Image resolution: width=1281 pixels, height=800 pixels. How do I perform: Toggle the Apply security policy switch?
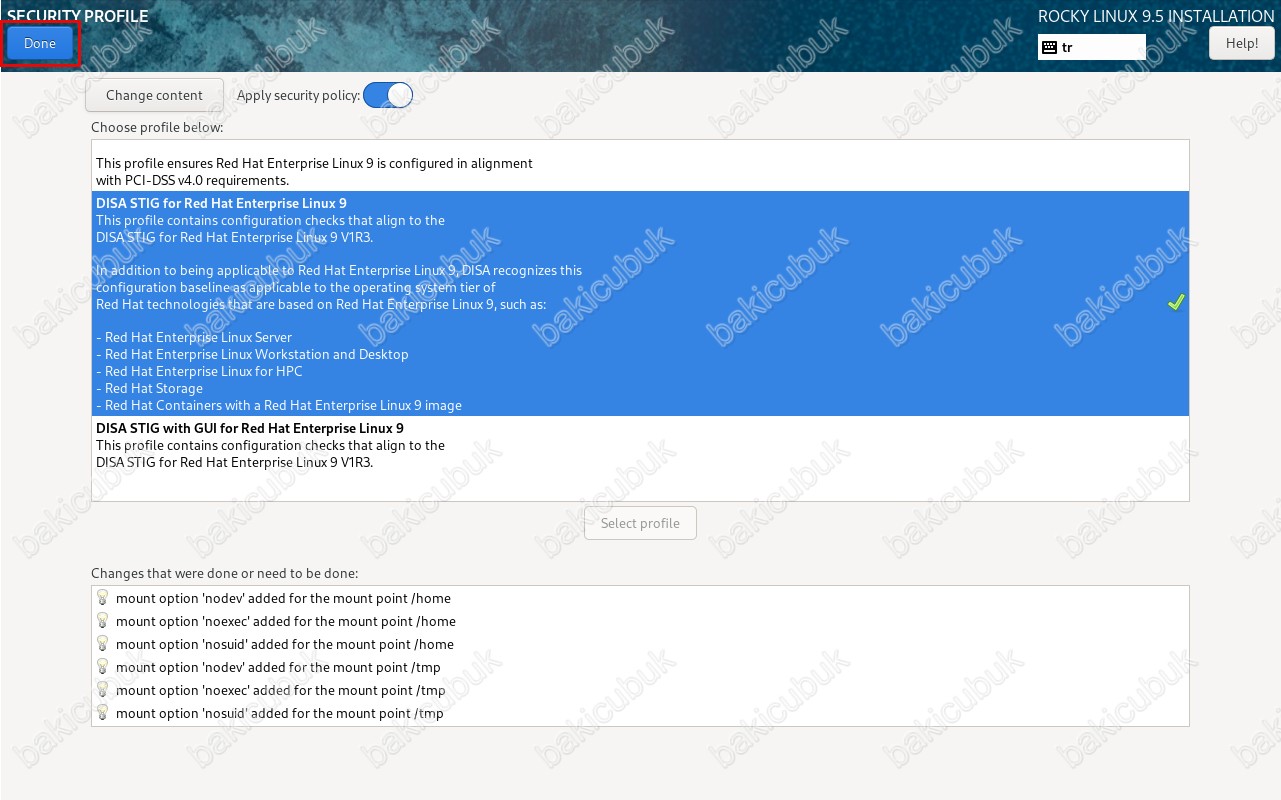tap(388, 95)
